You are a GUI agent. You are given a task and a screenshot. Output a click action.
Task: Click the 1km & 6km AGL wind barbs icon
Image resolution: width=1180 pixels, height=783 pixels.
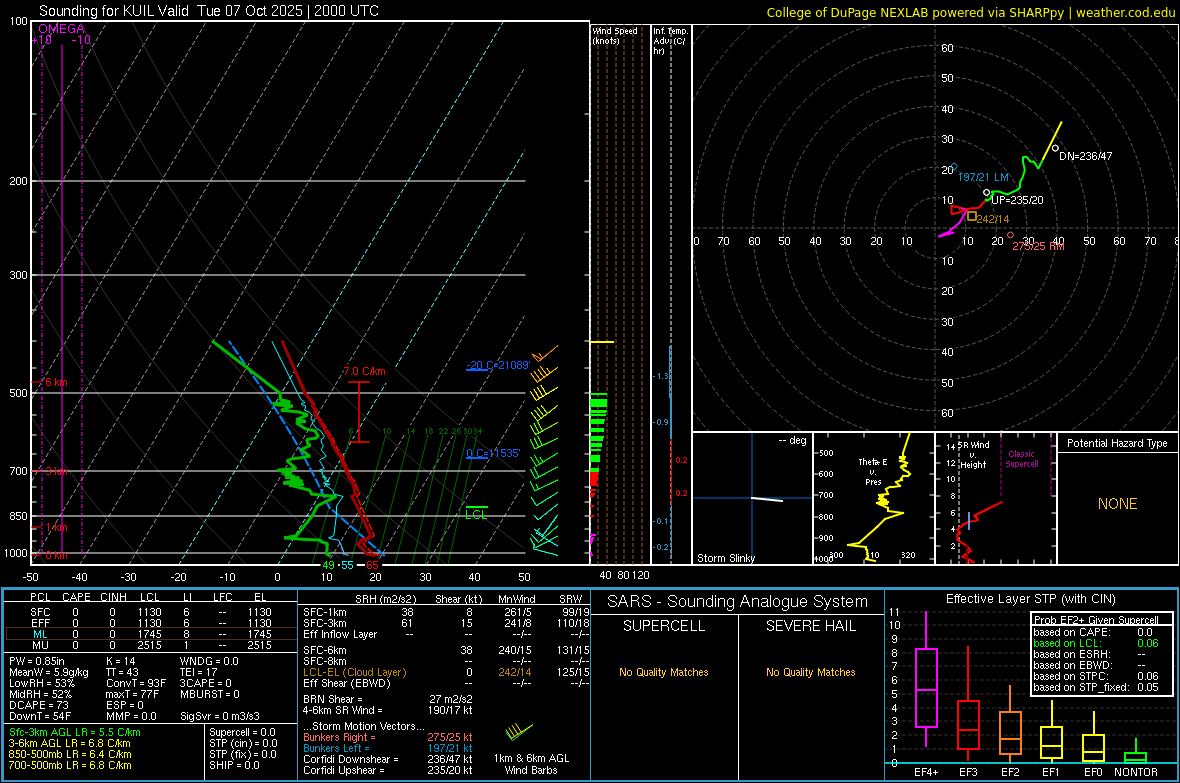519,732
